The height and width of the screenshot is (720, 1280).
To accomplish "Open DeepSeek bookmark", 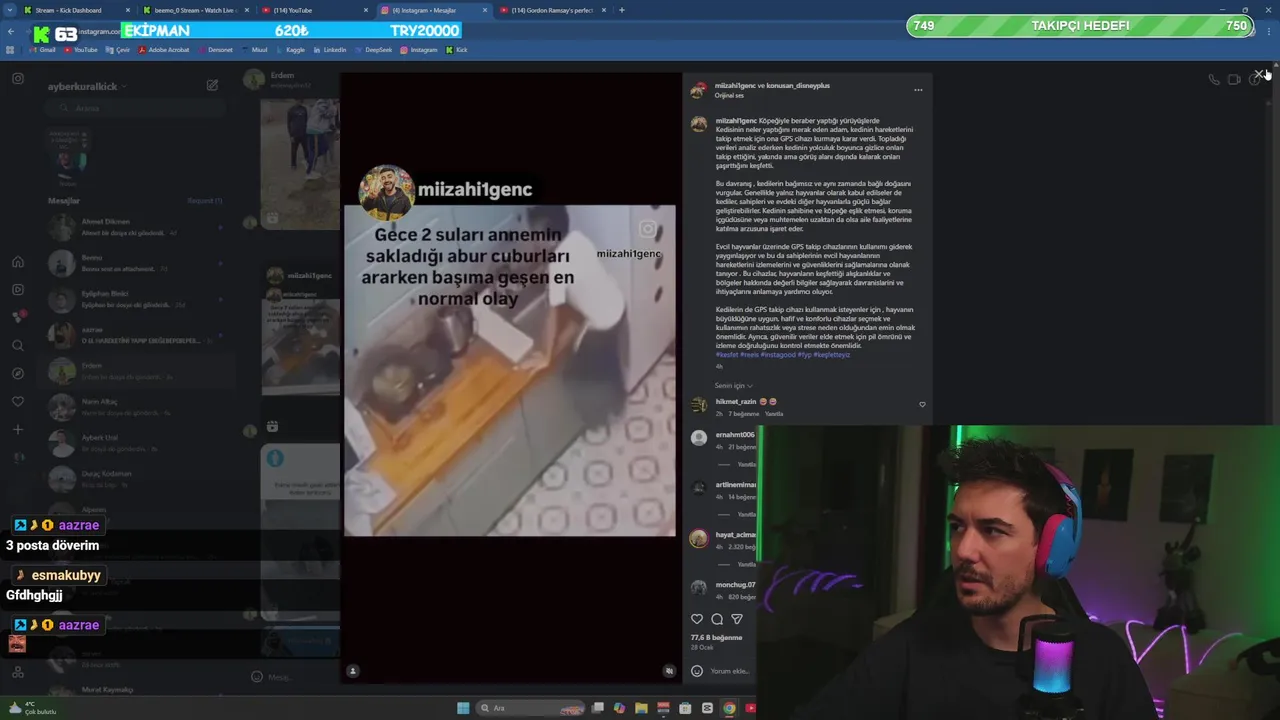I will tap(373, 50).
